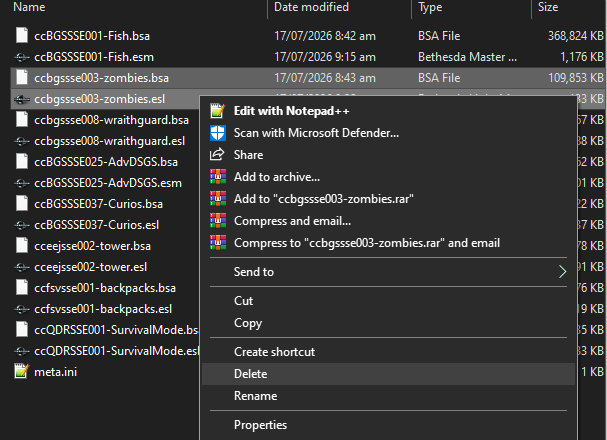This screenshot has width=607, height=440.
Task: Select file name ccfsvsse001-backpacks.esl
Action: coord(103,309)
